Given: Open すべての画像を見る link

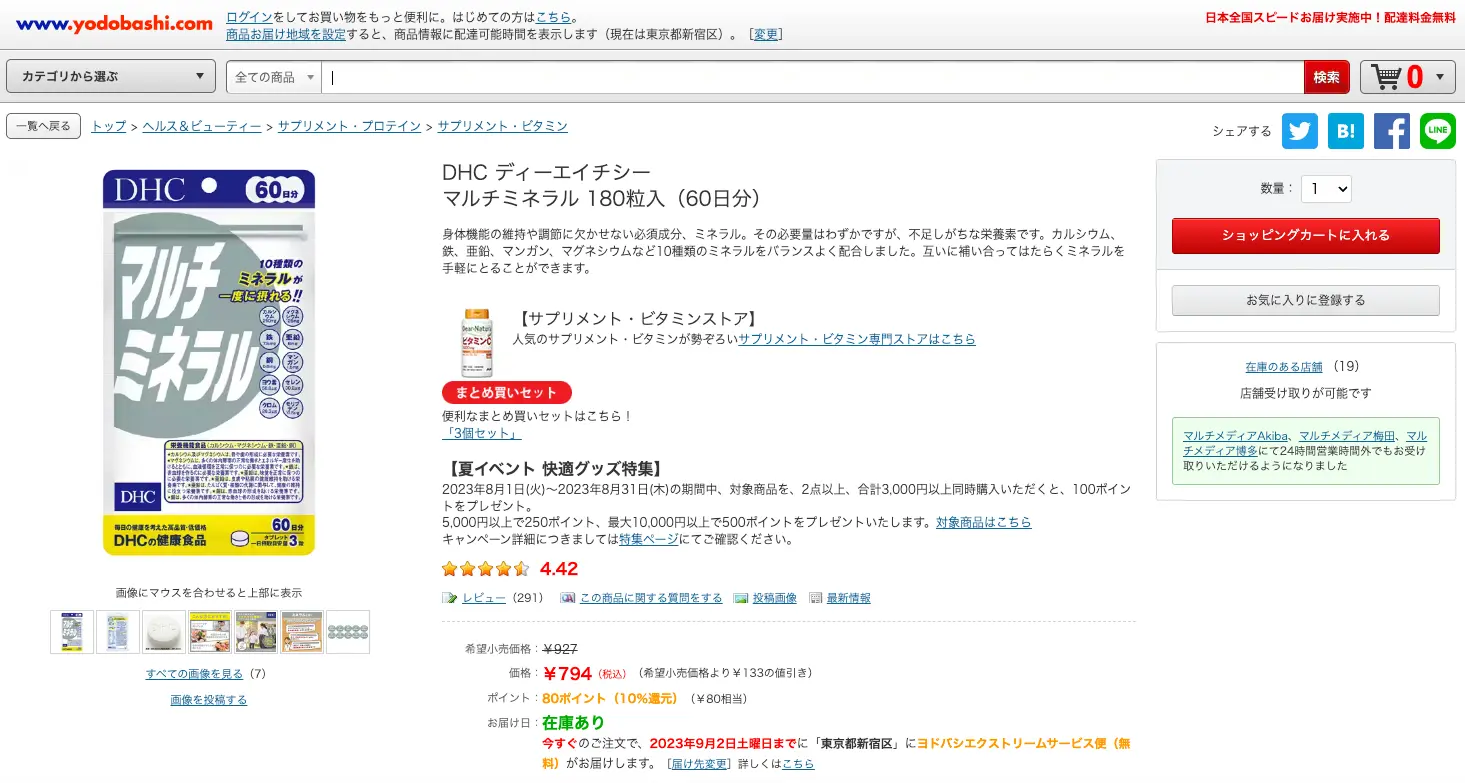Looking at the screenshot, I should [194, 674].
